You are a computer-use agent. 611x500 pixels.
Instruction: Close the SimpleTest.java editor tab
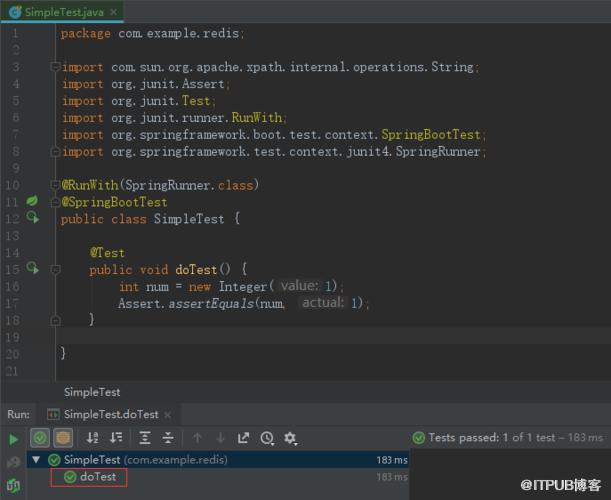(x=113, y=12)
